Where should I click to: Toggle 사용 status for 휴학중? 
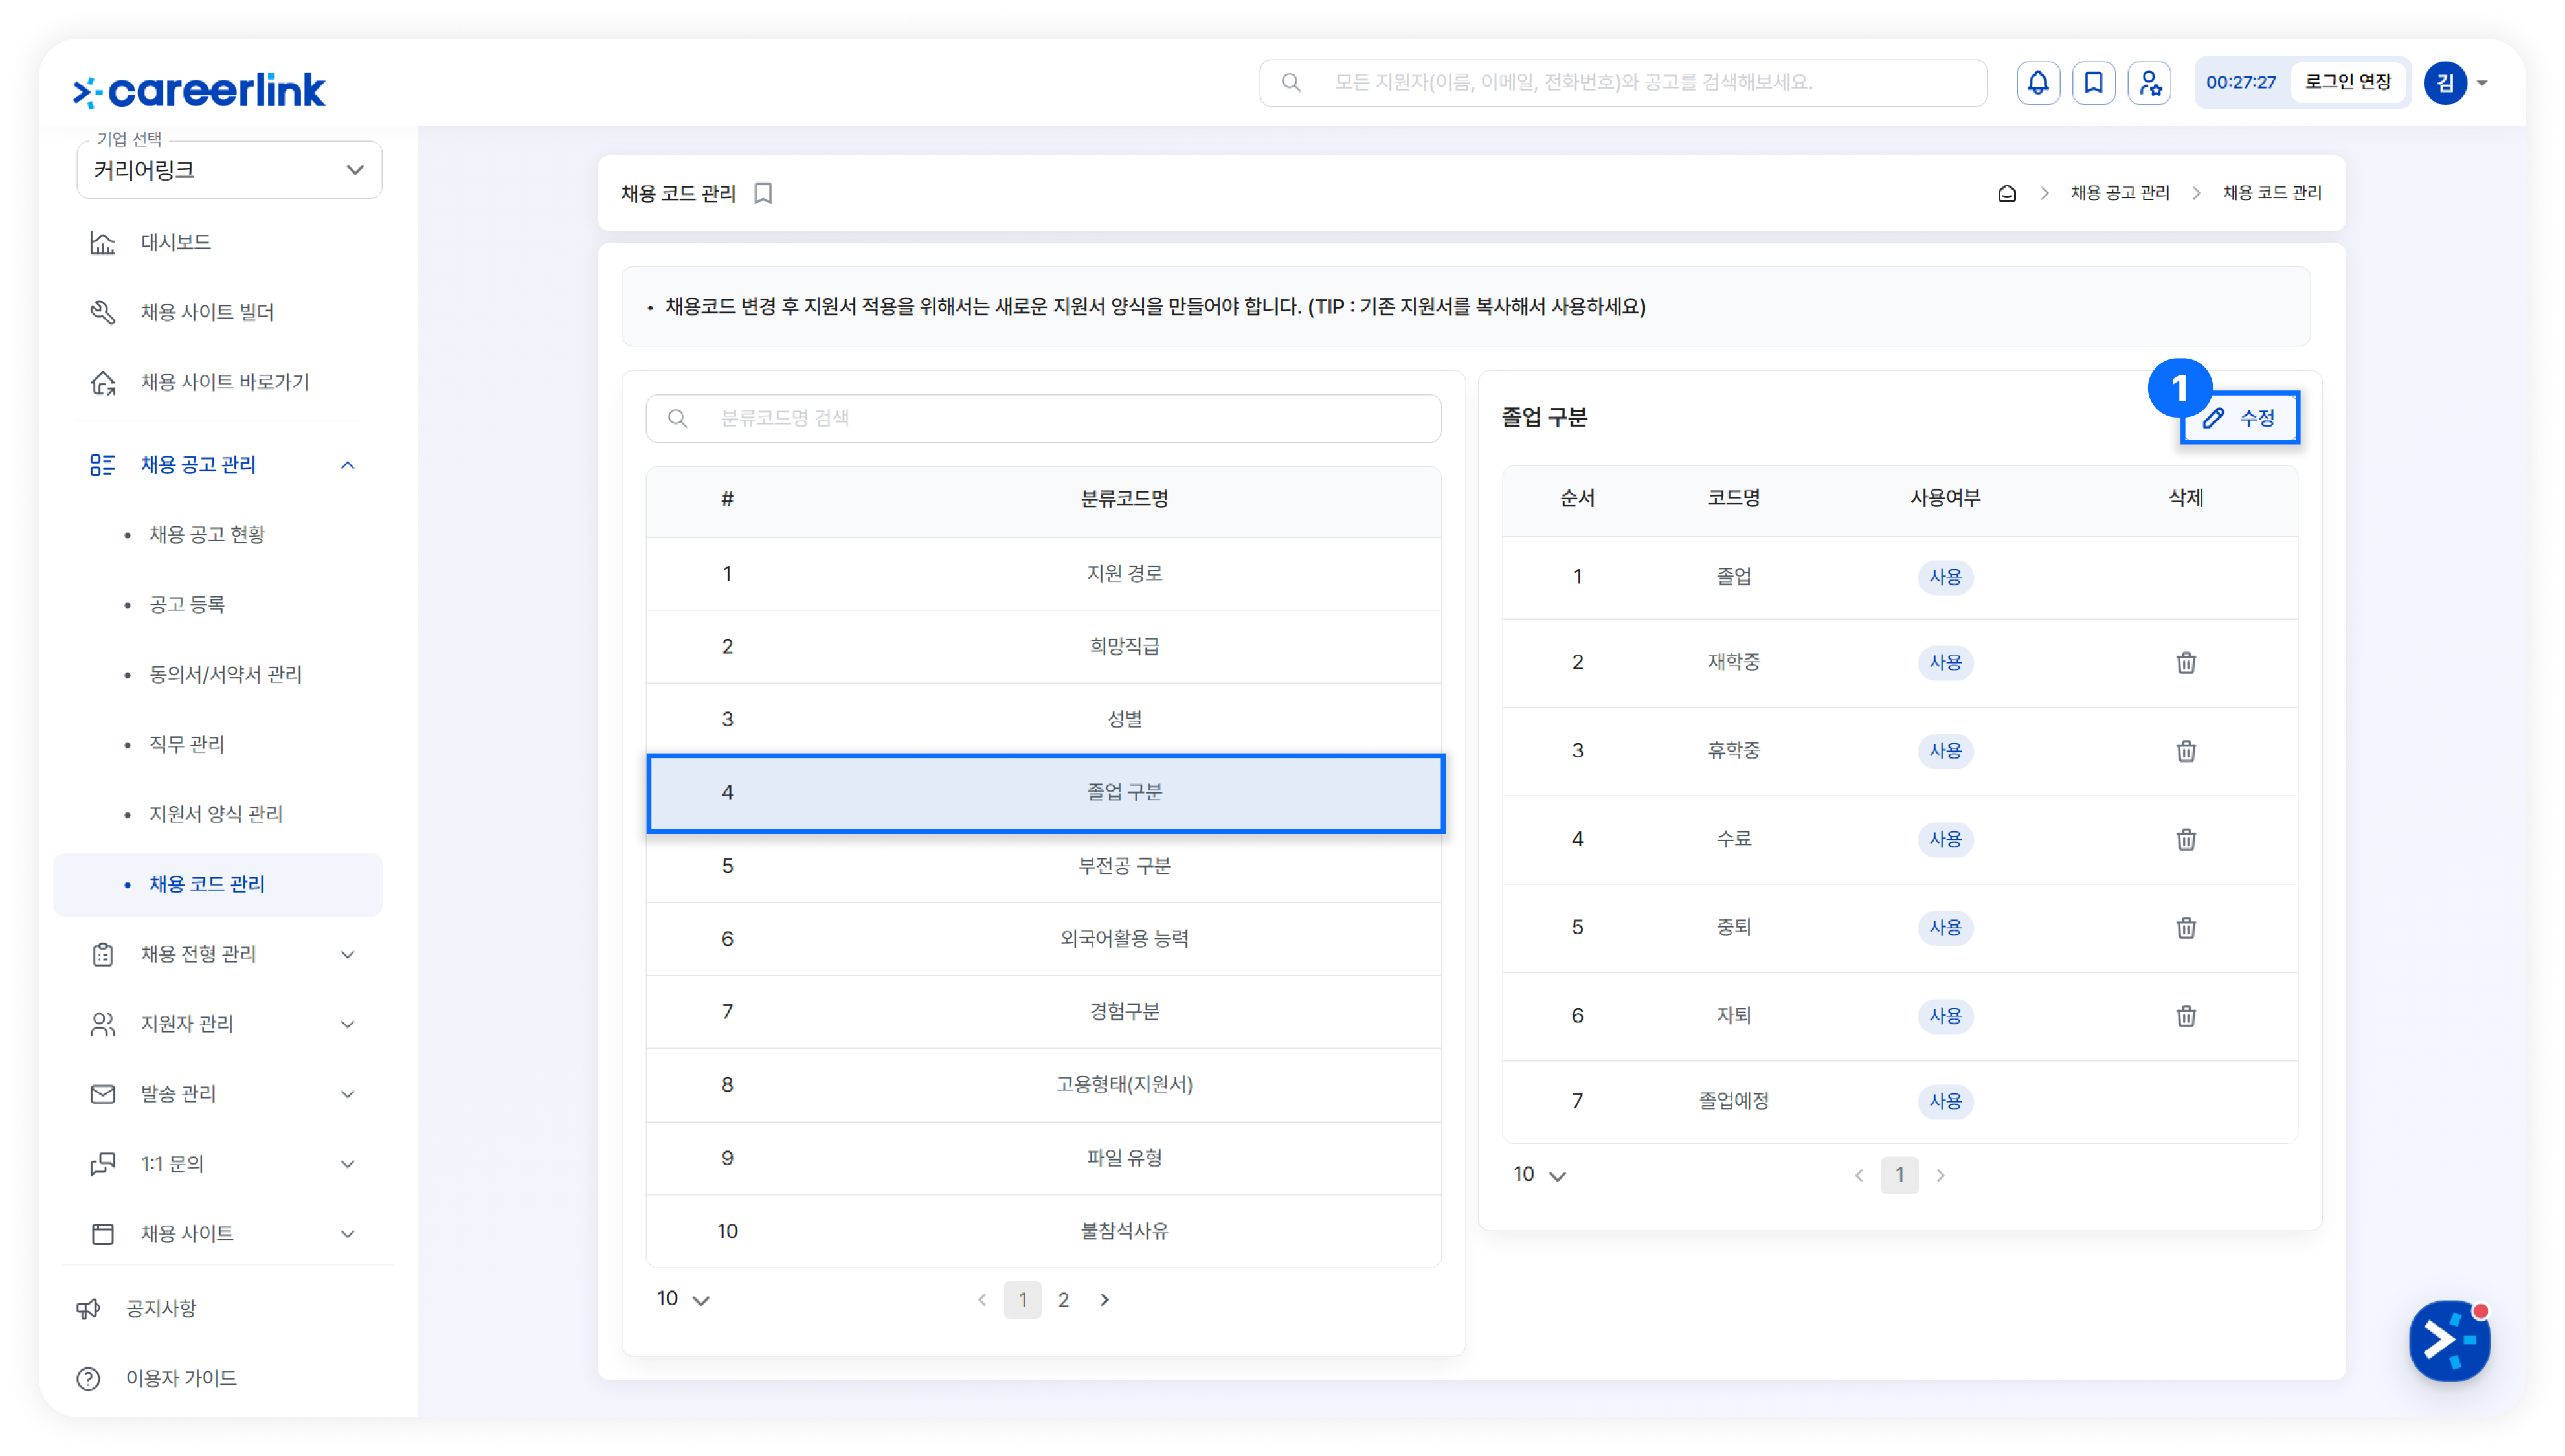point(1944,751)
